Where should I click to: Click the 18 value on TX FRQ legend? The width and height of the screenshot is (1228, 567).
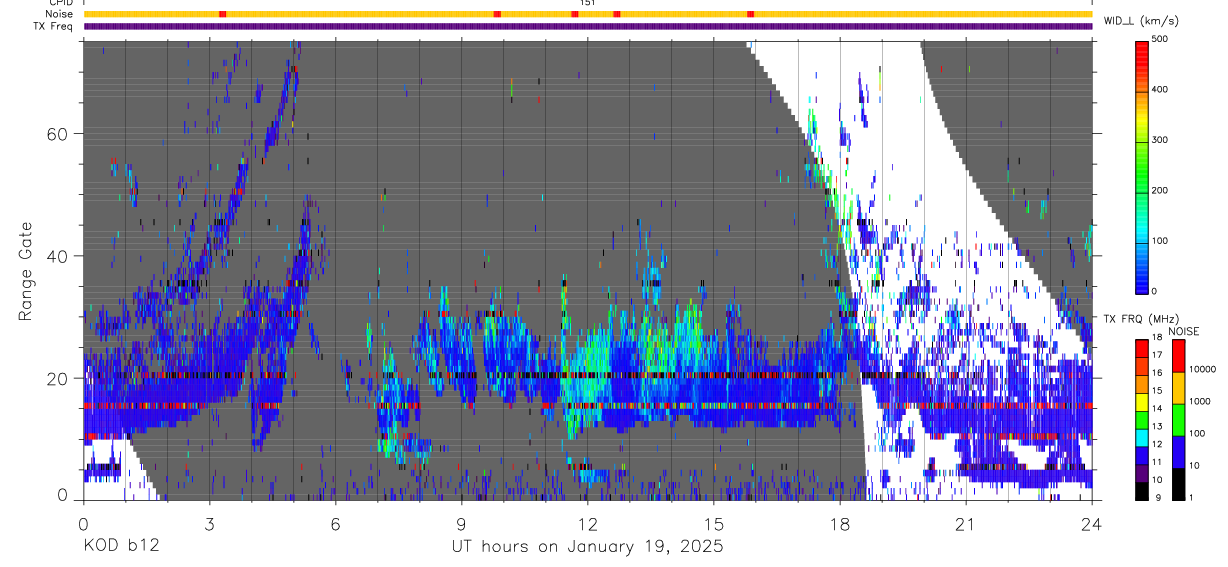click(1158, 339)
